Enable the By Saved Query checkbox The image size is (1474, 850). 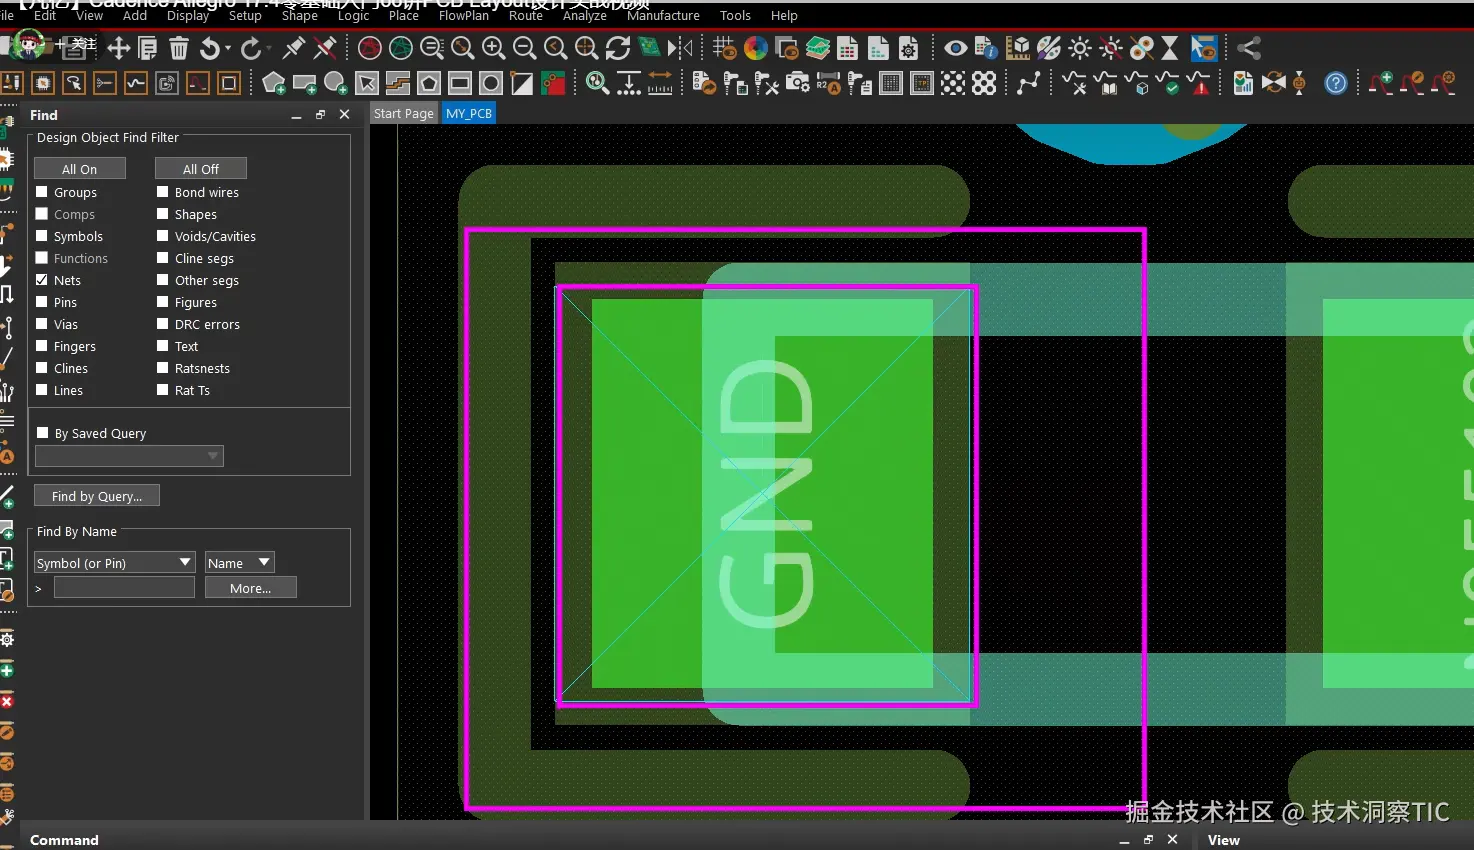(42, 433)
